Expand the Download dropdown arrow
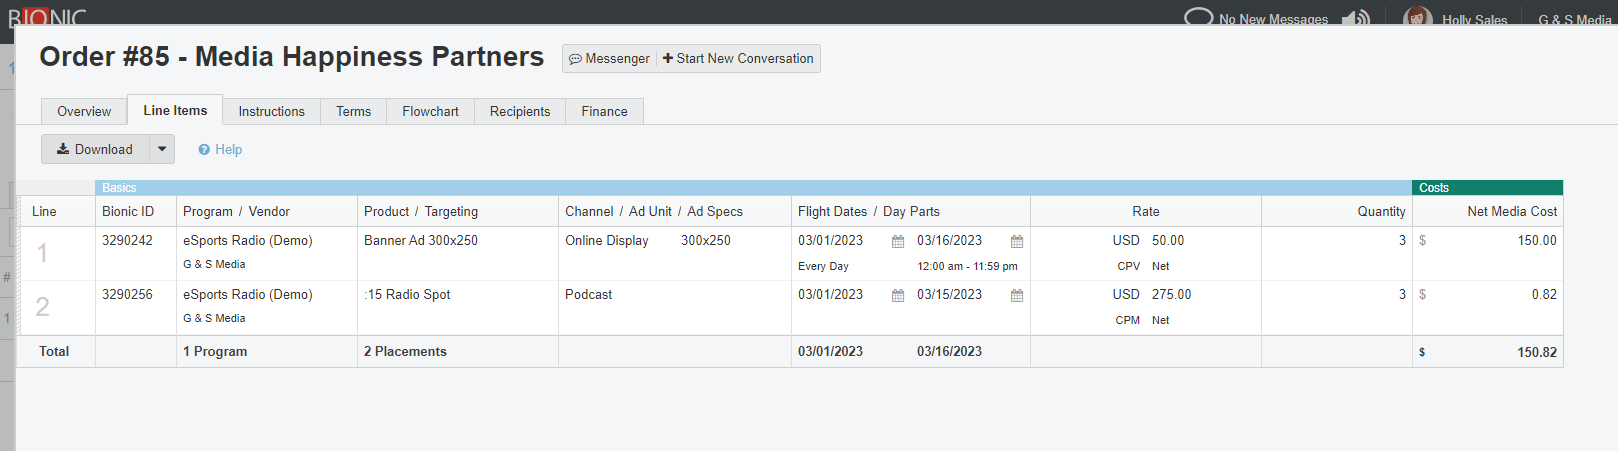This screenshot has height=451, width=1618. click(162, 149)
